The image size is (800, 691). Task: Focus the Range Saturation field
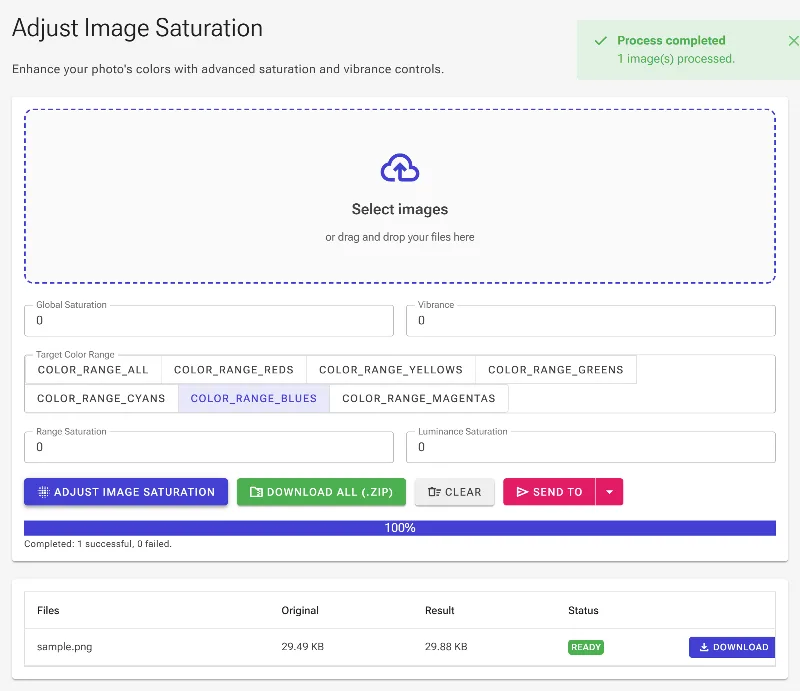pos(209,447)
